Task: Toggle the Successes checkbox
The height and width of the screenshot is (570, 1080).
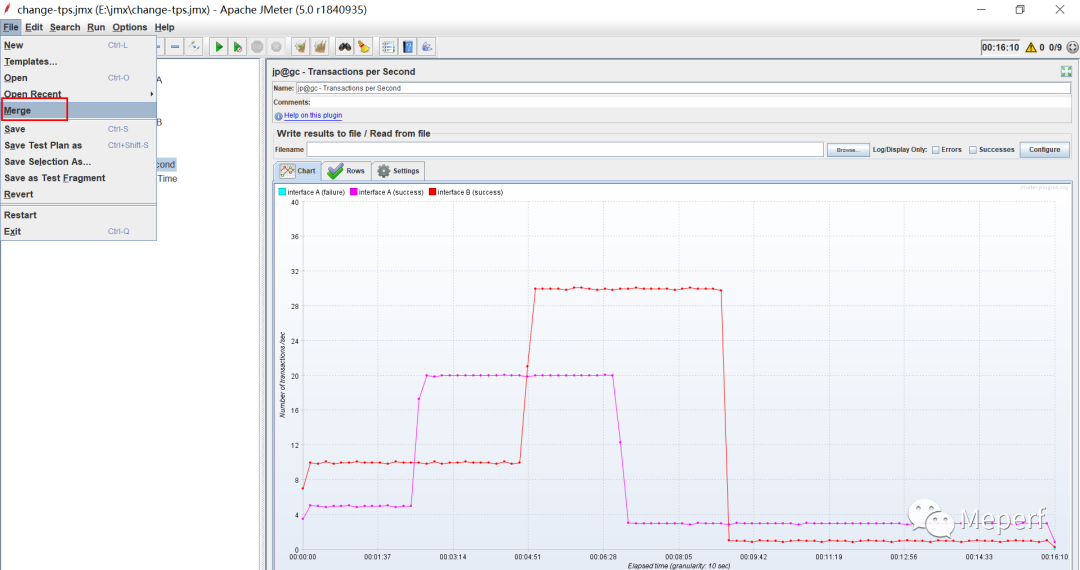Action: (973, 149)
